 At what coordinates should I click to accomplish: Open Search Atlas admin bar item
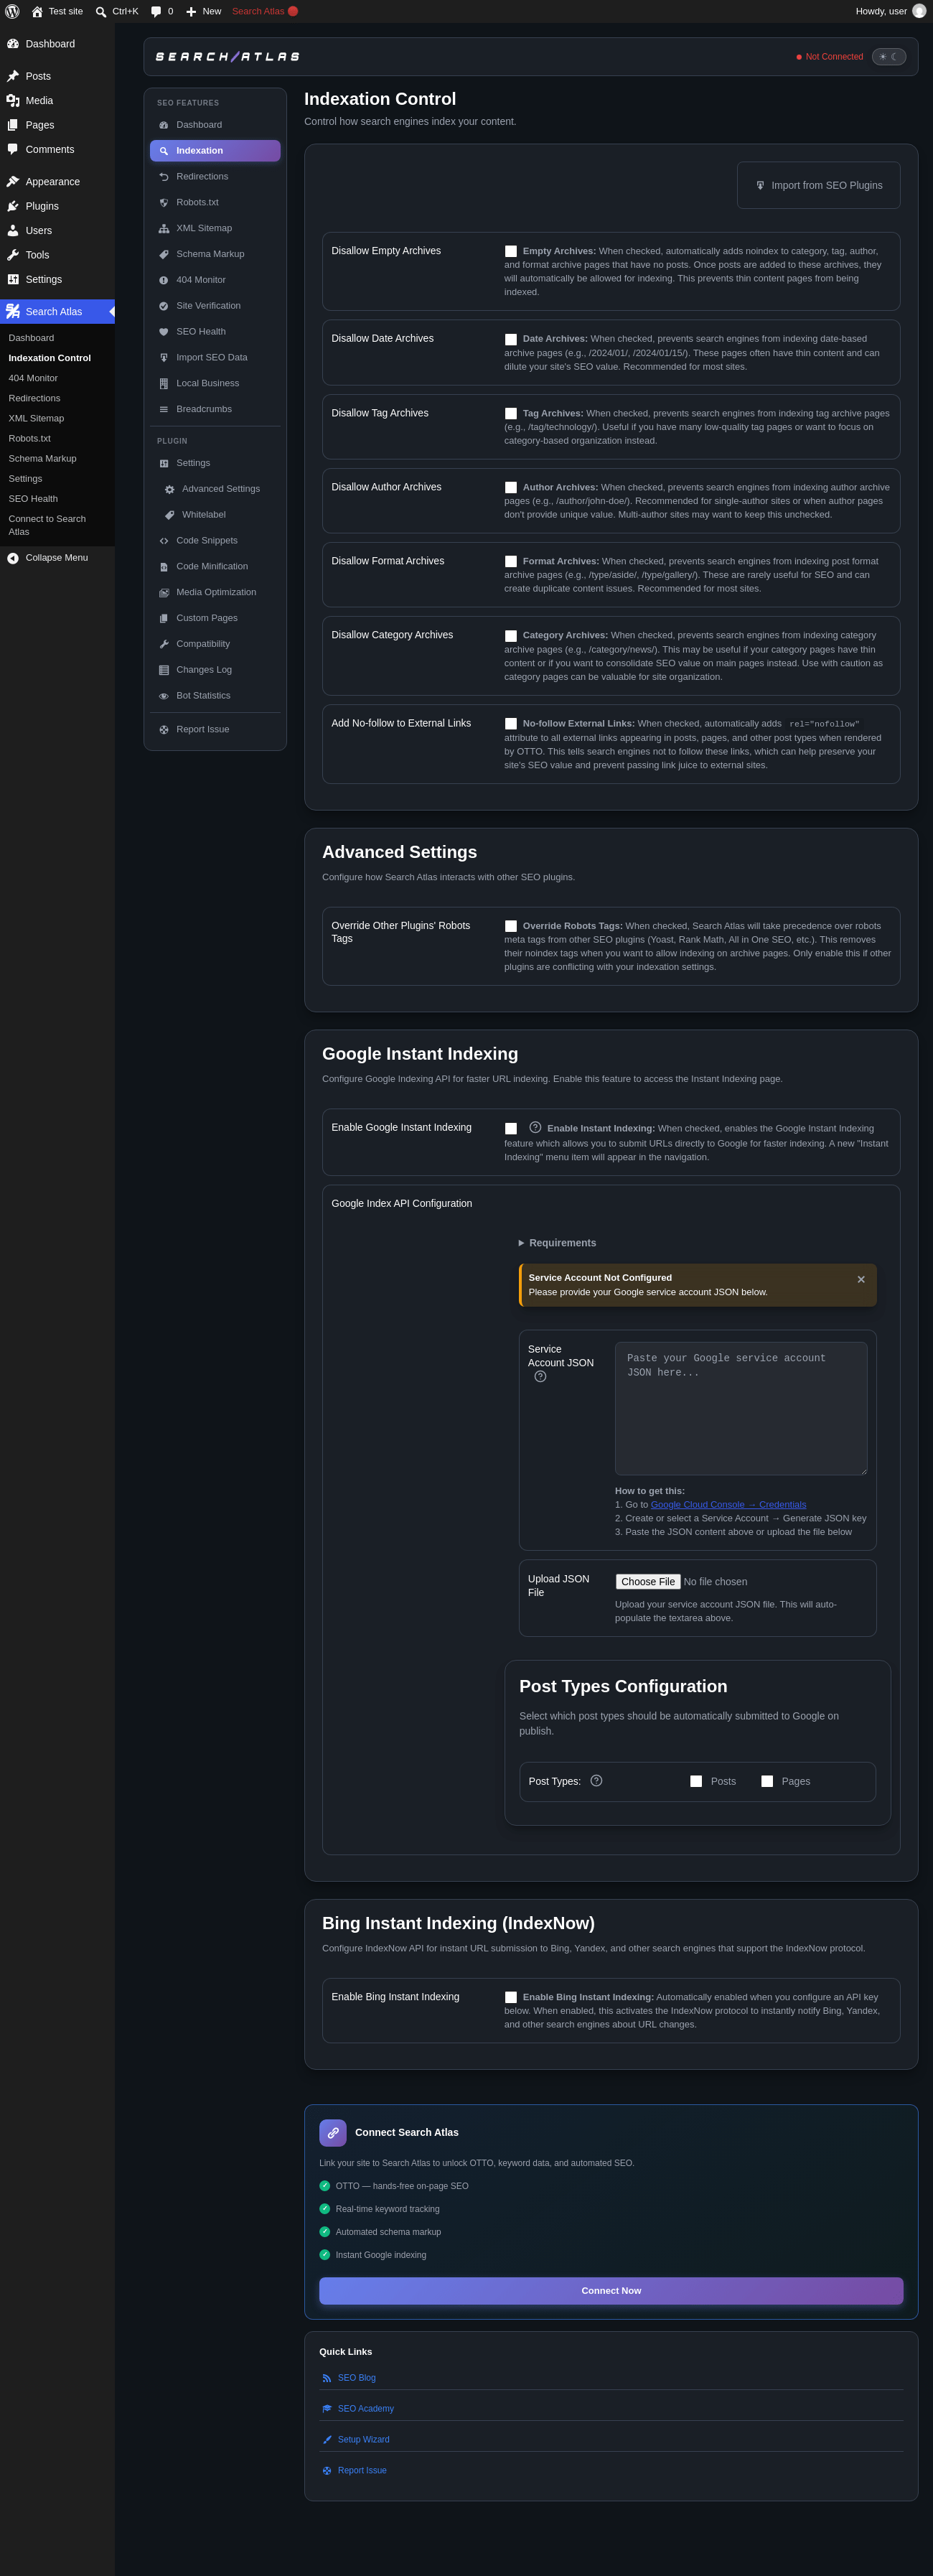265,11
